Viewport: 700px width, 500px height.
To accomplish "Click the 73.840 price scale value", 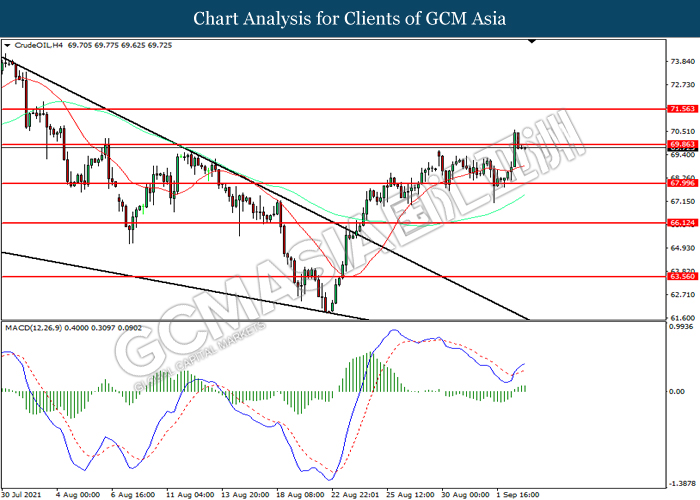I will (683, 61).
